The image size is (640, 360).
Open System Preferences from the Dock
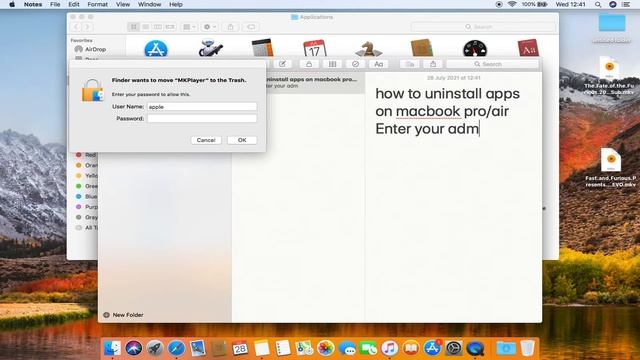(x=453, y=348)
